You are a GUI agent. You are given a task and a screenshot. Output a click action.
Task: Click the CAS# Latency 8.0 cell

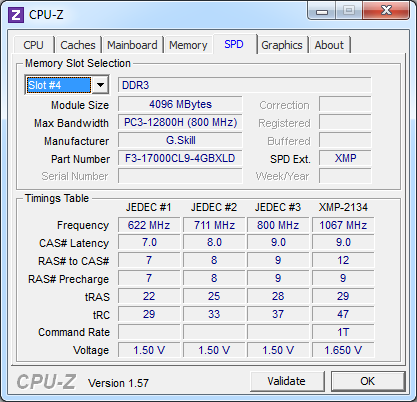tap(214, 242)
